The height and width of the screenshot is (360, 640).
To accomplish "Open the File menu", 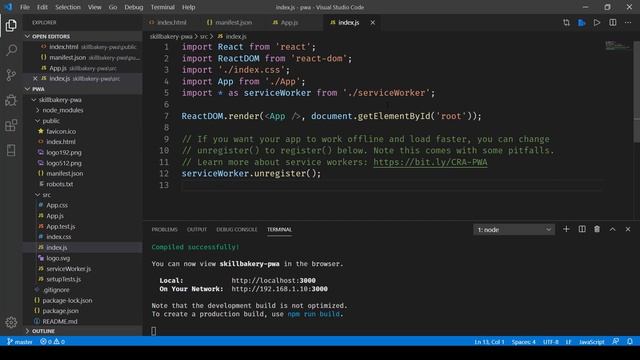I will tap(25, 7).
